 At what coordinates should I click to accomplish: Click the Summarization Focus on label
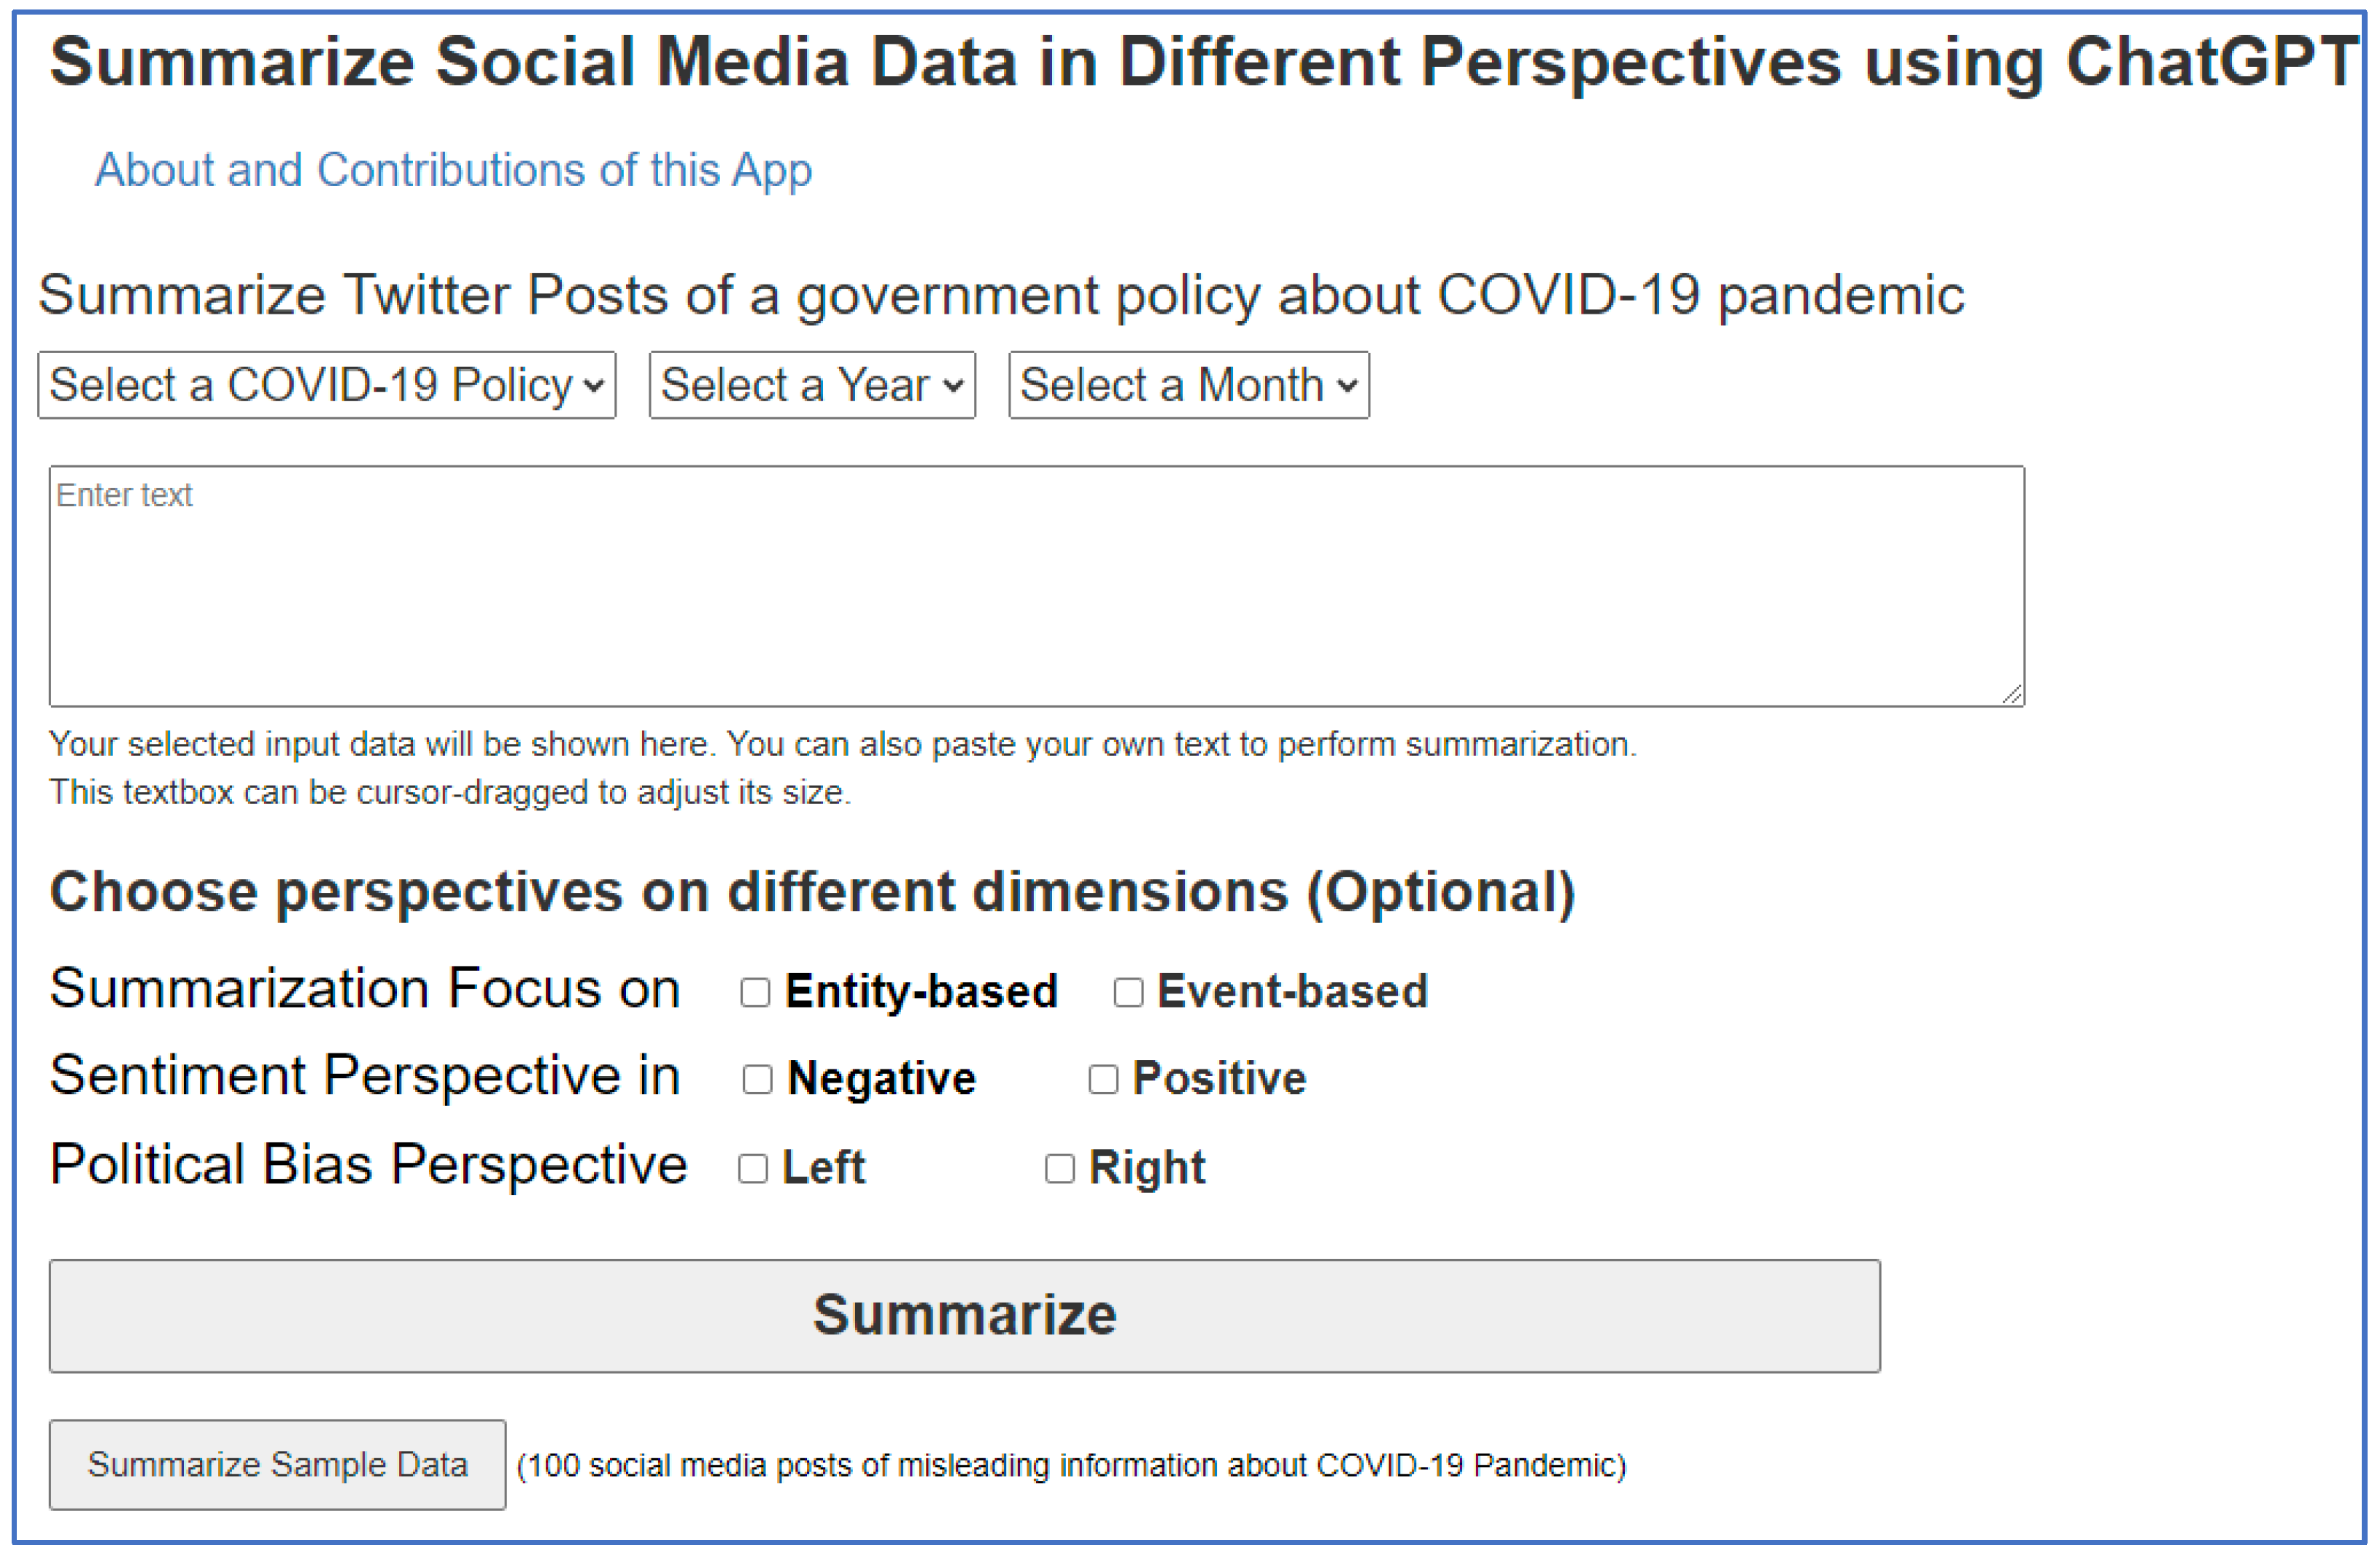coord(365,989)
